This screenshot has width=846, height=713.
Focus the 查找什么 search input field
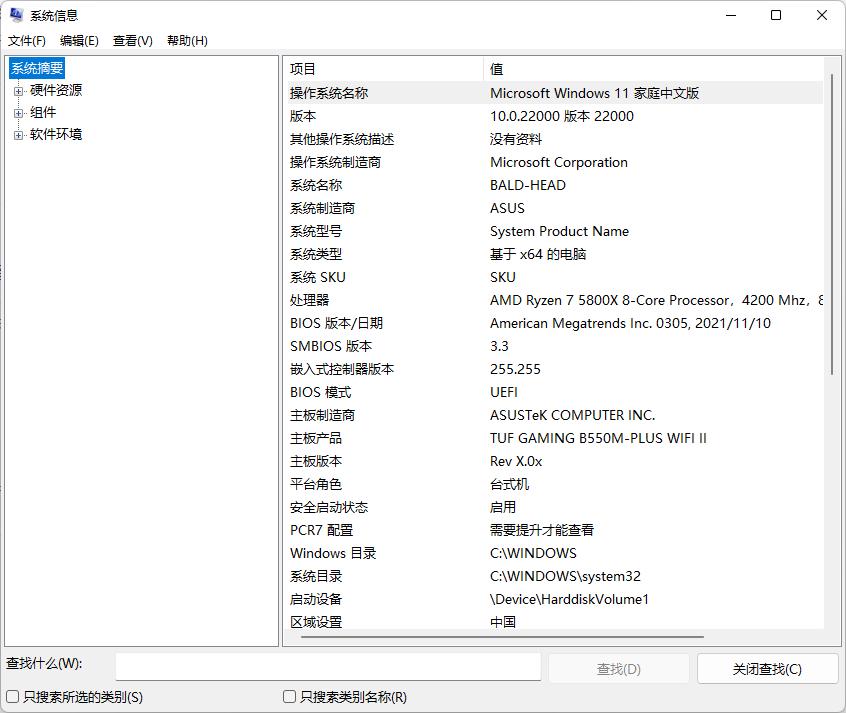pos(328,667)
